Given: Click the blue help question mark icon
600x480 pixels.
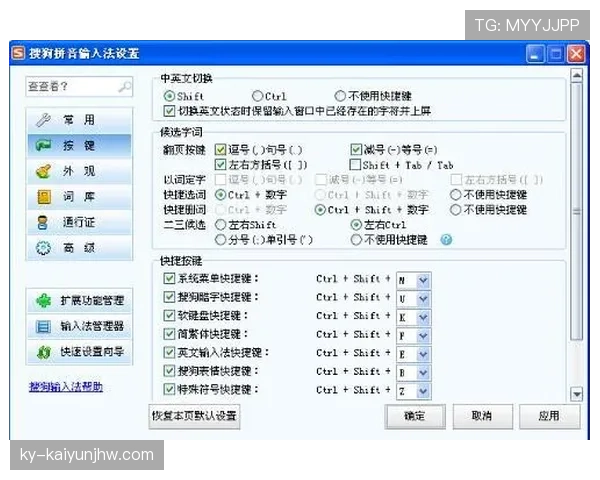Looking at the screenshot, I should pos(446,240).
